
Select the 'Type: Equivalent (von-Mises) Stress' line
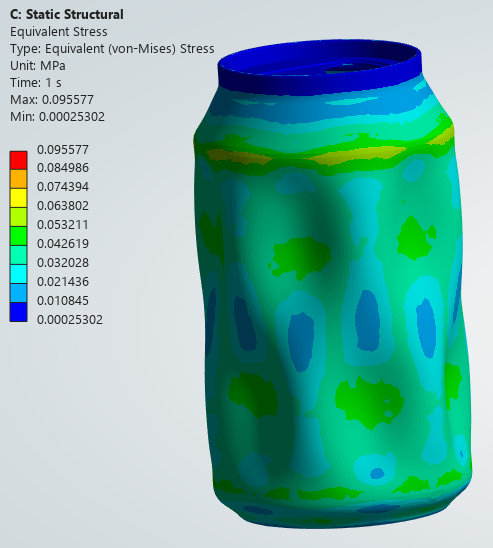[112, 49]
